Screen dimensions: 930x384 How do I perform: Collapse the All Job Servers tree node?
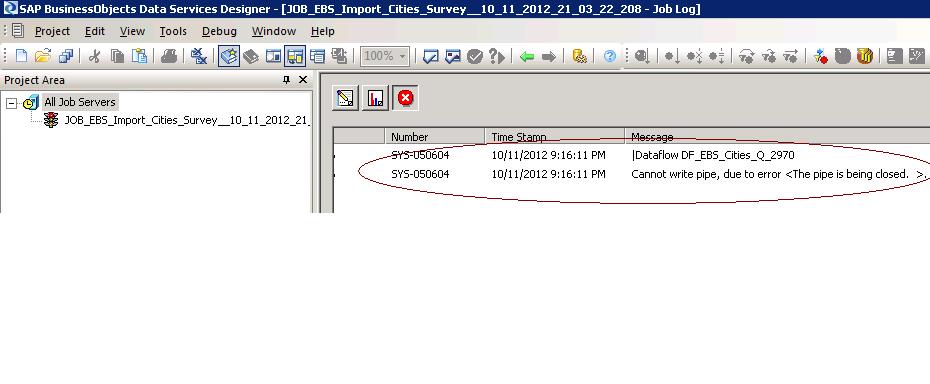(11, 103)
